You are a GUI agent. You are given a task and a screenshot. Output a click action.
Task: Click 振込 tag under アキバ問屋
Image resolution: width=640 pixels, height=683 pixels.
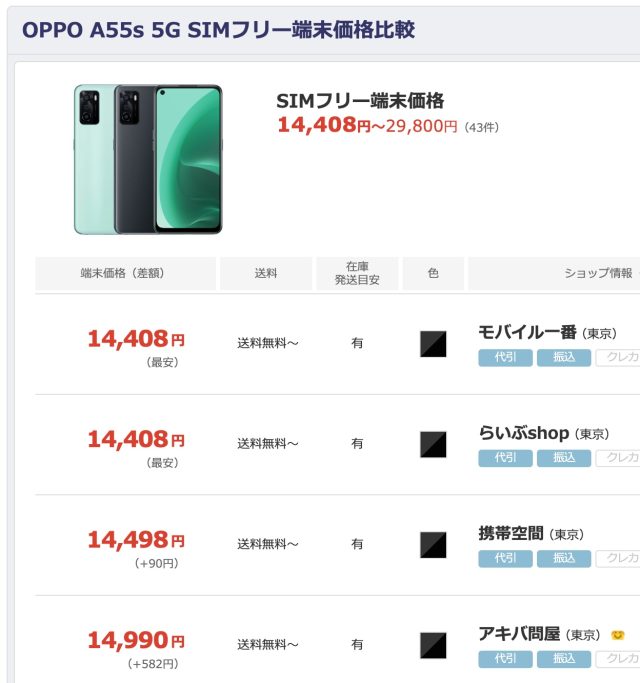tap(564, 658)
